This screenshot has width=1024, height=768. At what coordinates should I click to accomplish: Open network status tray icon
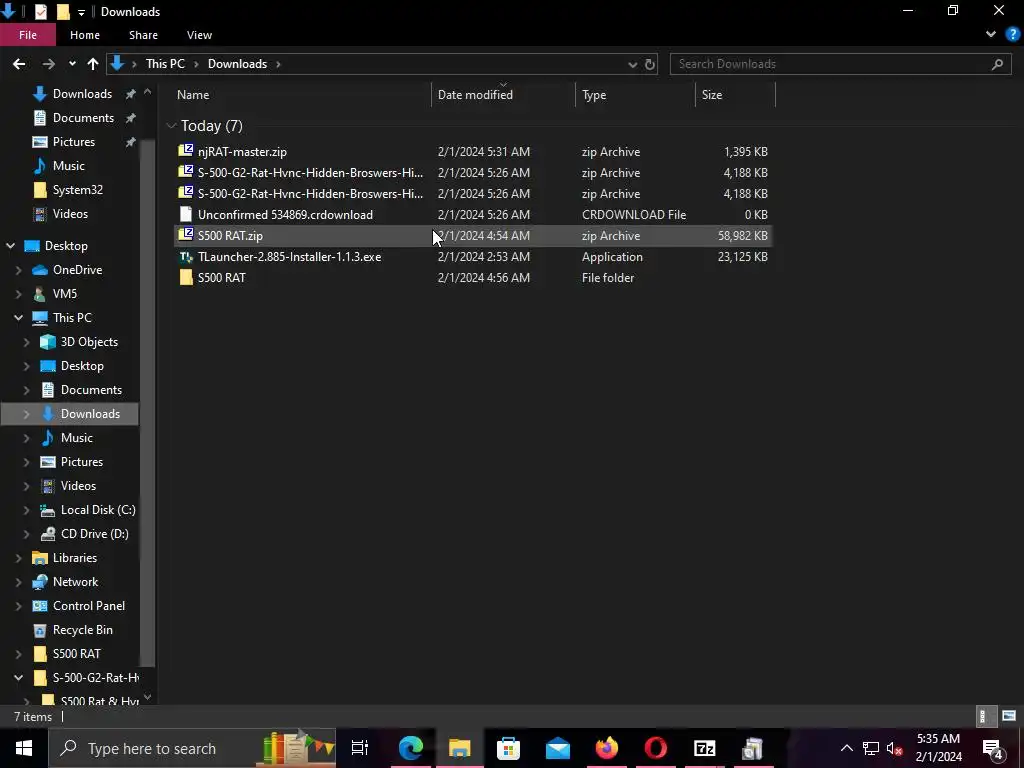(871, 748)
